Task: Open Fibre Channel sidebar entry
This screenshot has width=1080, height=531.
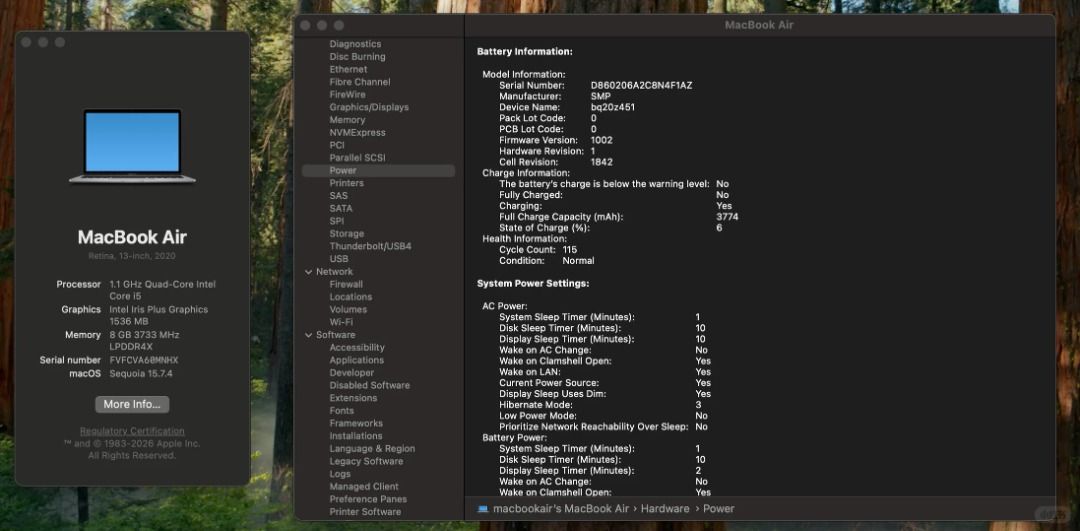Action: tap(360, 82)
